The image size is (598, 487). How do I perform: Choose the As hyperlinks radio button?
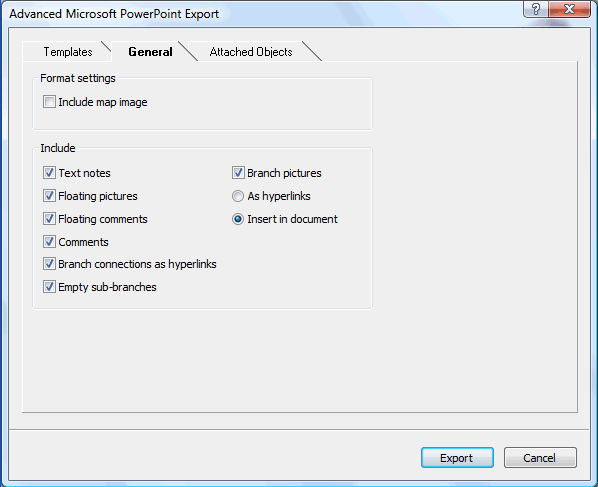pyautogui.click(x=238, y=196)
